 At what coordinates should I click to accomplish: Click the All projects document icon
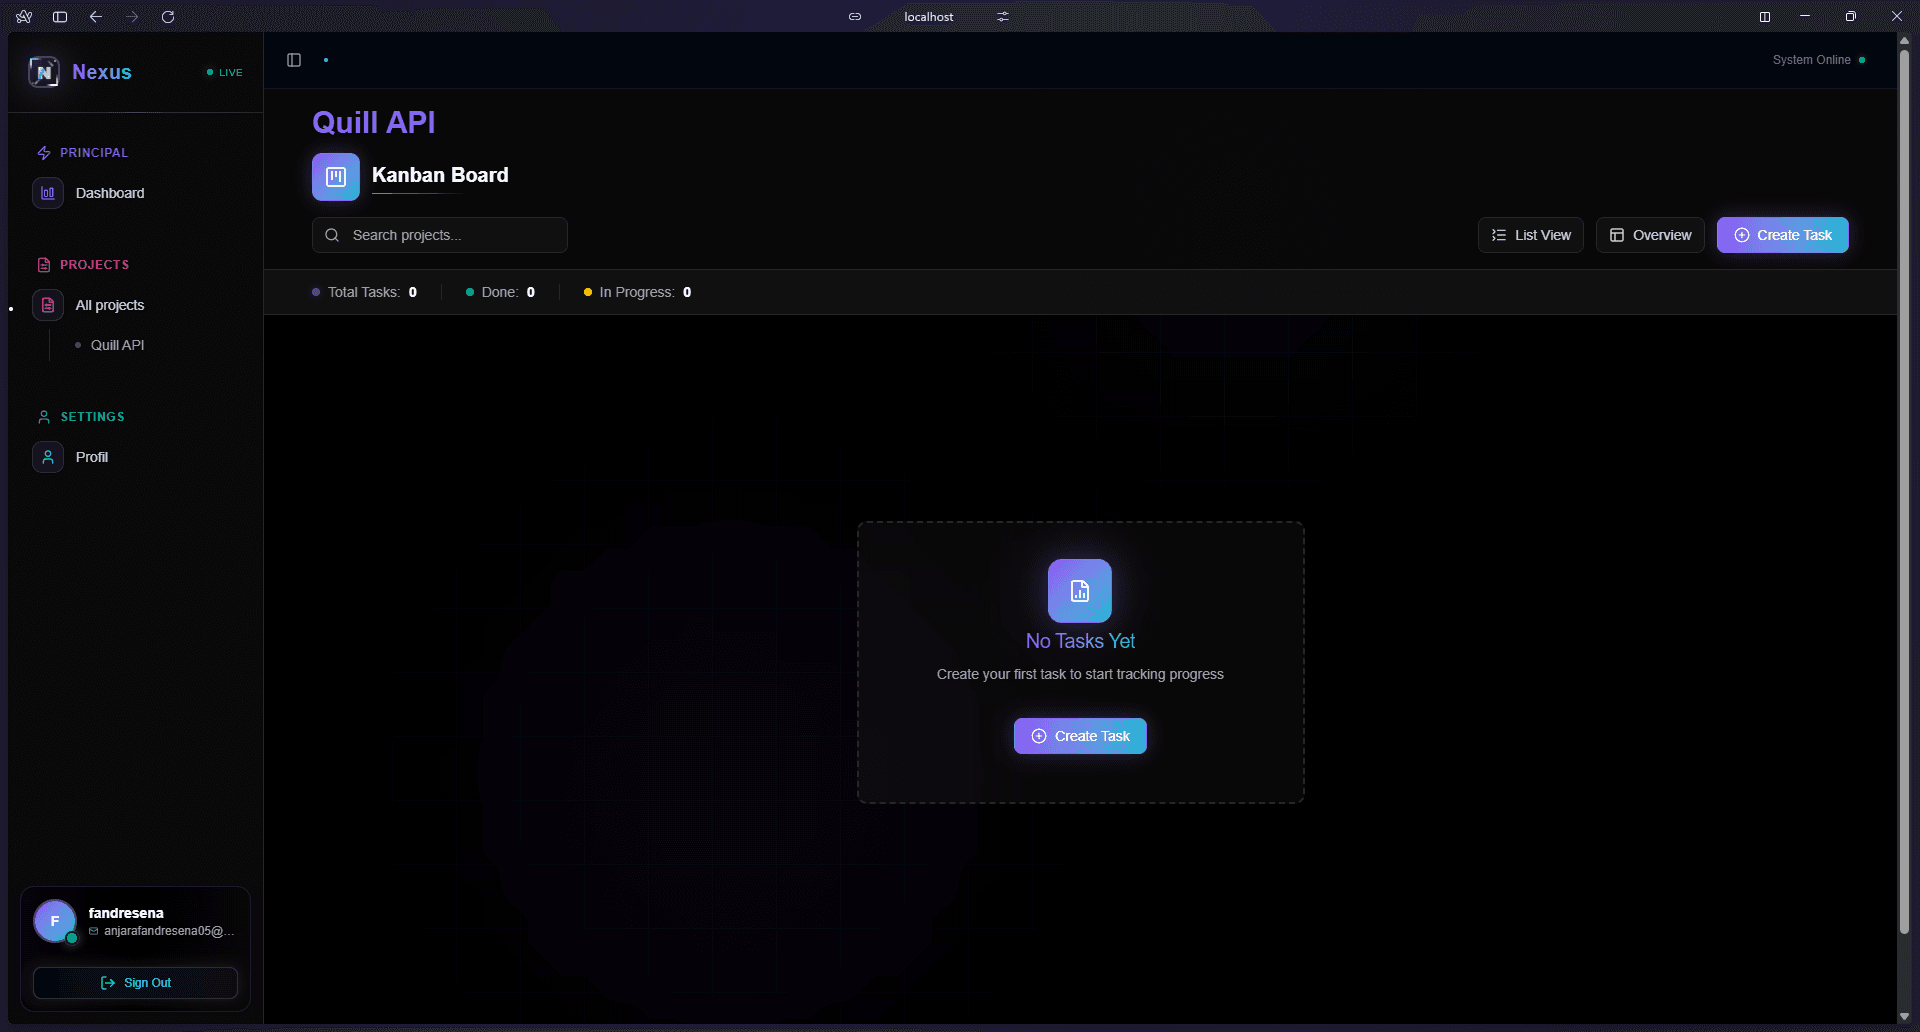48,305
